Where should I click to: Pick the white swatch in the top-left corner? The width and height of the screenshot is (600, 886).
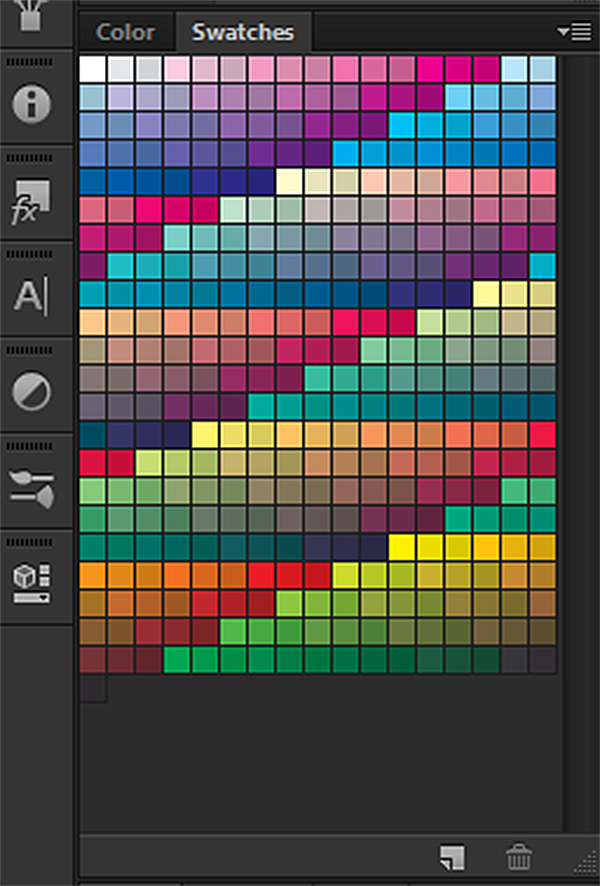coord(92,69)
